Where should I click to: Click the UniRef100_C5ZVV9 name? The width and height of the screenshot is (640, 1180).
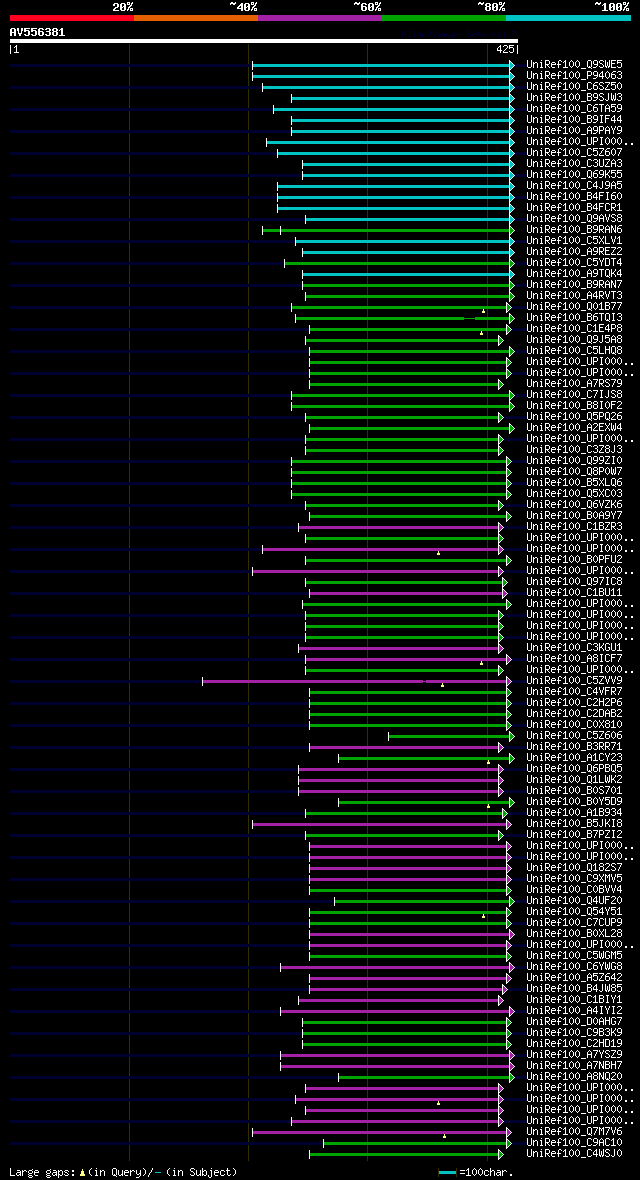pyautogui.click(x=574, y=680)
